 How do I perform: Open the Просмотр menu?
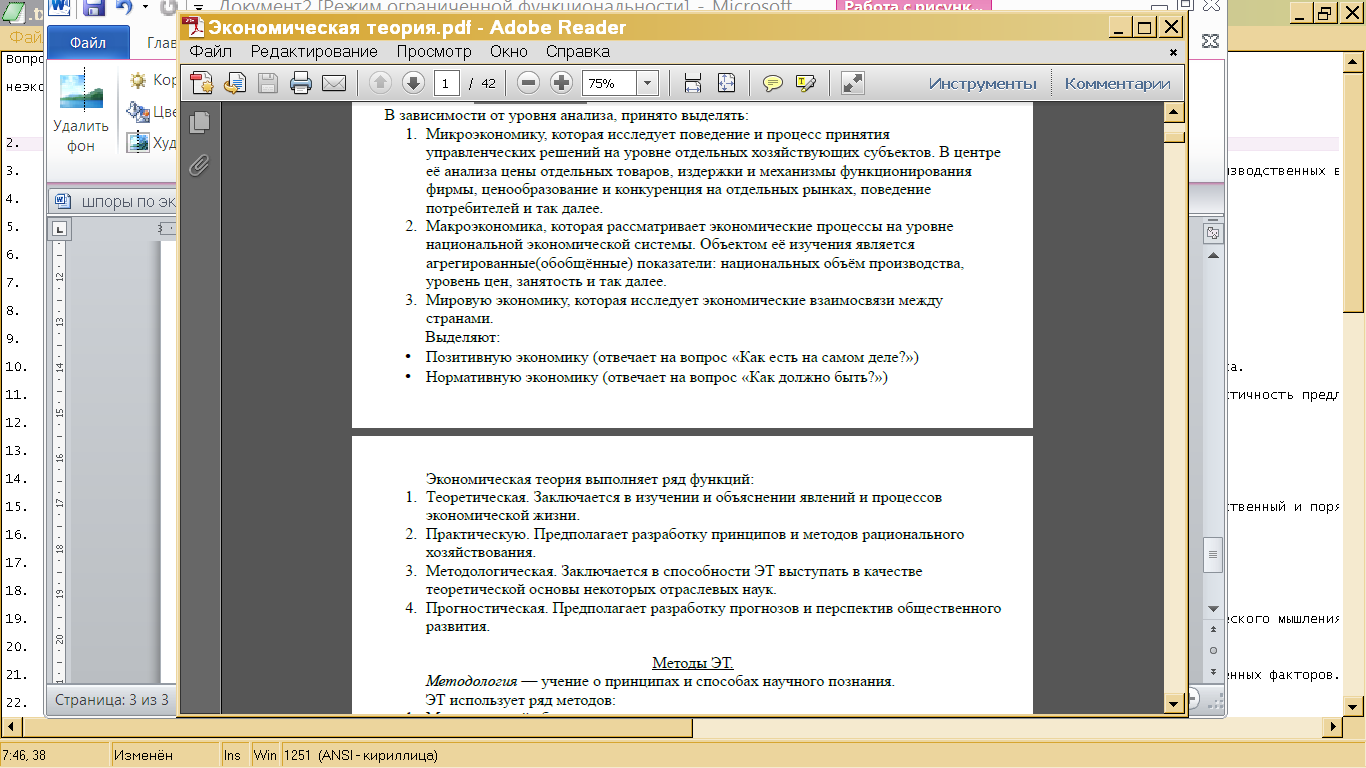pyautogui.click(x=433, y=51)
